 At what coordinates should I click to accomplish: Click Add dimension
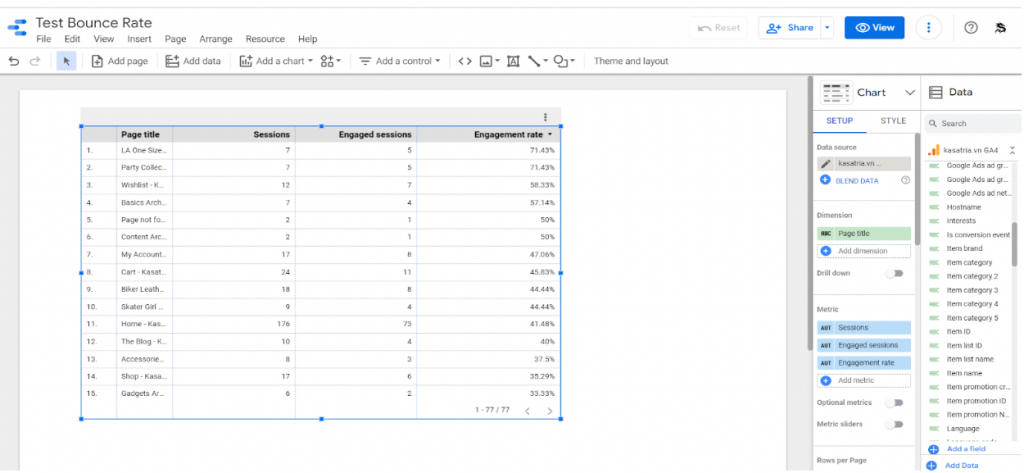863,251
